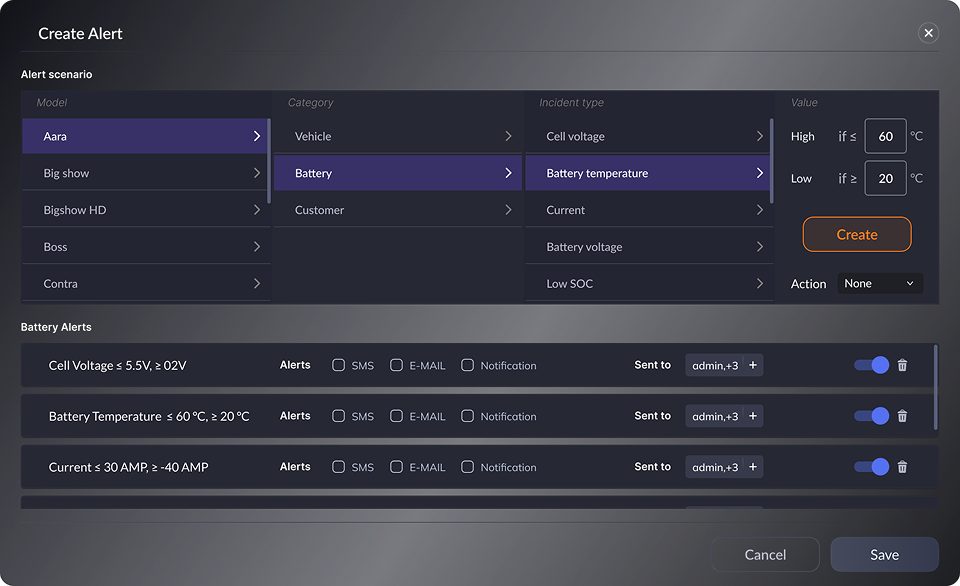Expand the Battery voltage incident chevron

click(759, 247)
